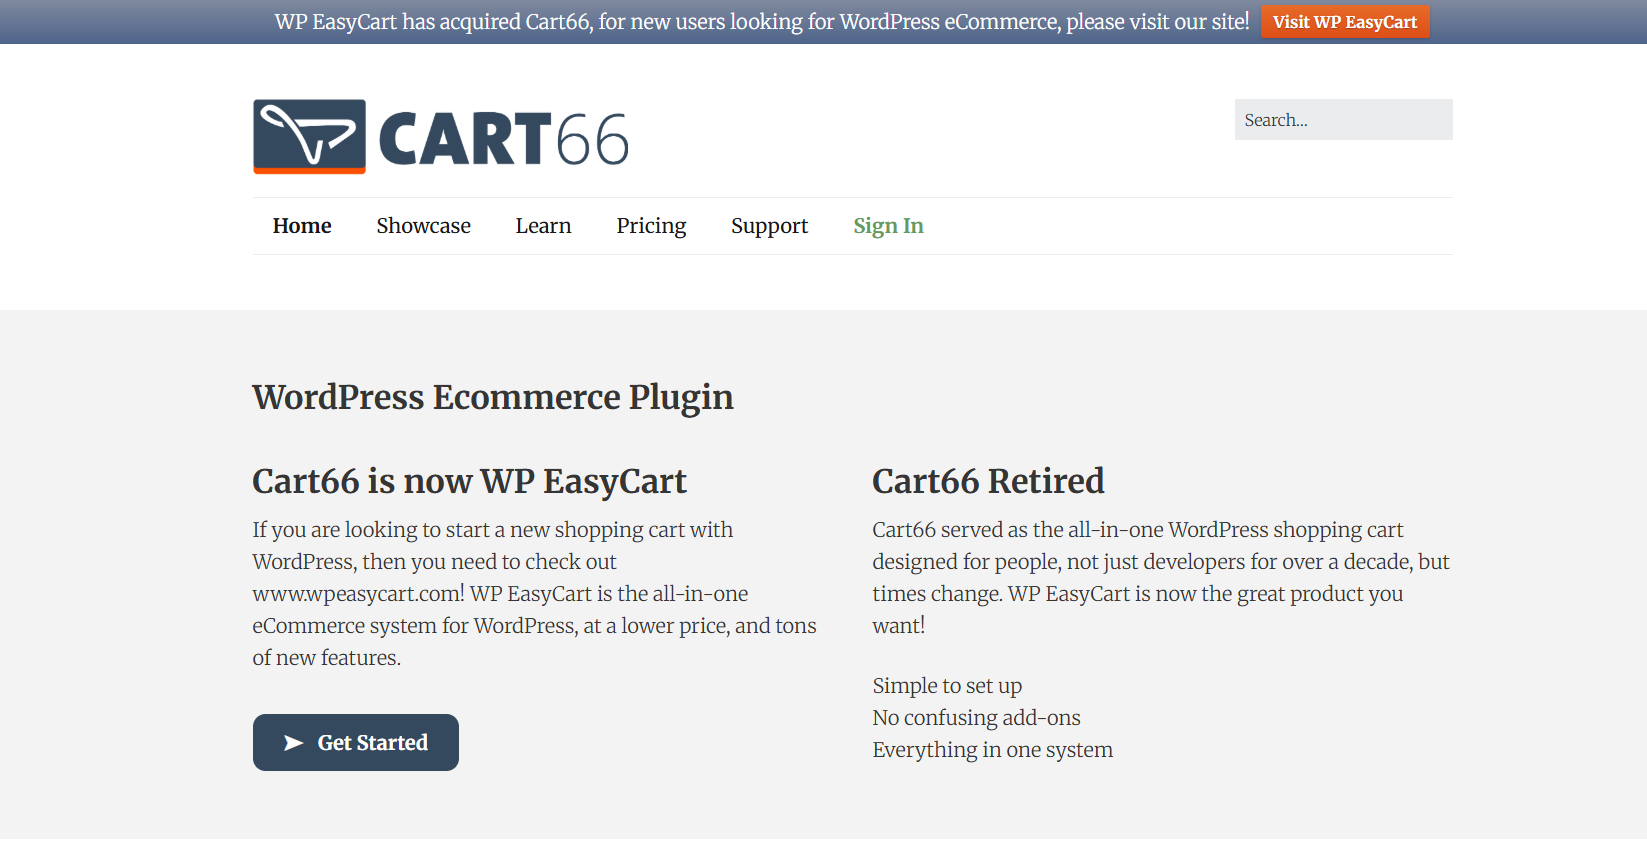Click the 'Simple to set up' text

point(947,686)
